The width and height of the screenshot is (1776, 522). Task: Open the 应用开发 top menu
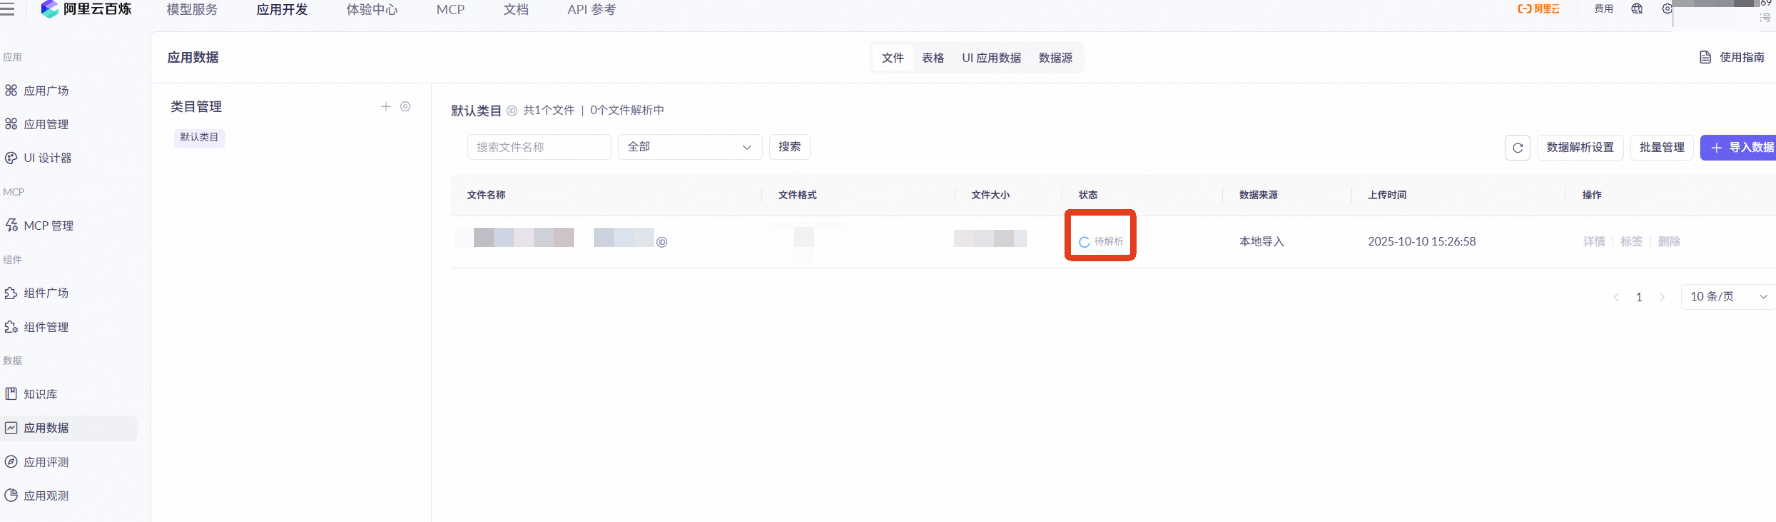click(x=282, y=9)
